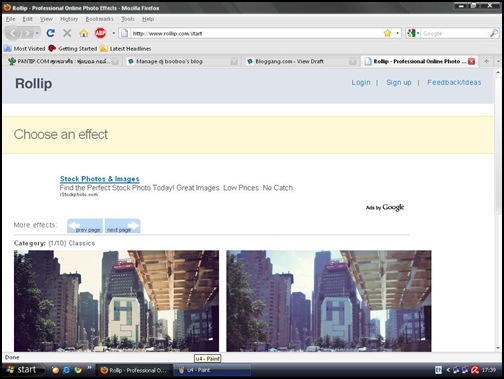Click the page icon in the address bar
Viewport: 504px width, 379px height.
pos(124,33)
